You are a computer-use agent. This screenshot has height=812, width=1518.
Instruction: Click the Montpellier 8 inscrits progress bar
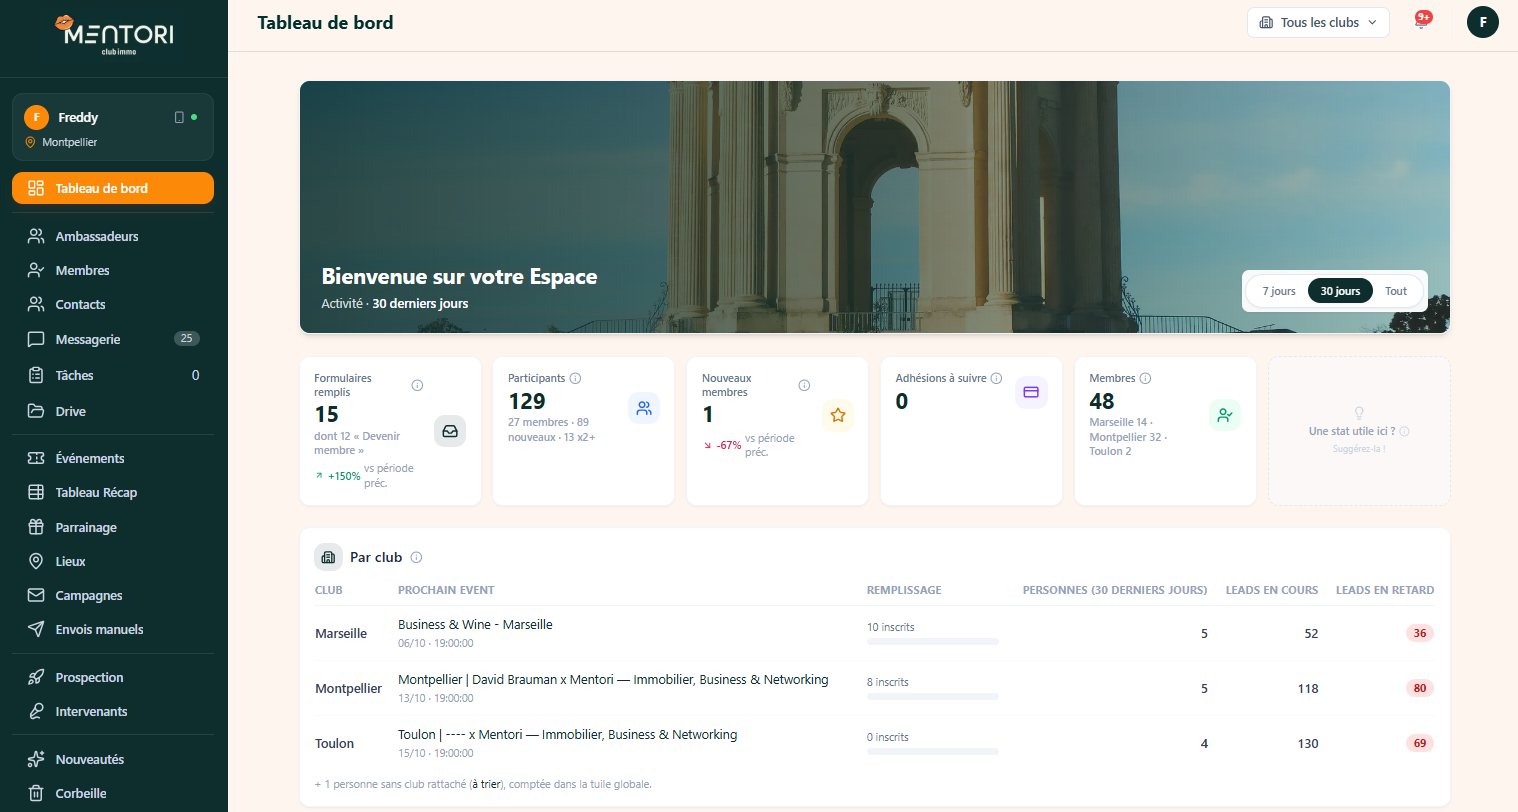933,696
